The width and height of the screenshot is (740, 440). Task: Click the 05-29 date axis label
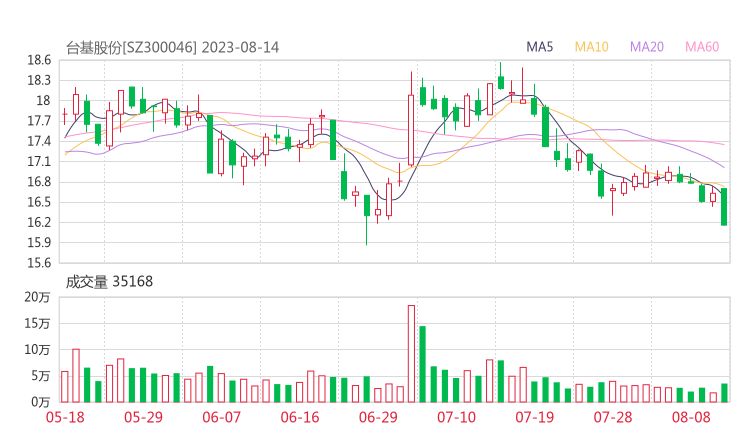coord(143,417)
